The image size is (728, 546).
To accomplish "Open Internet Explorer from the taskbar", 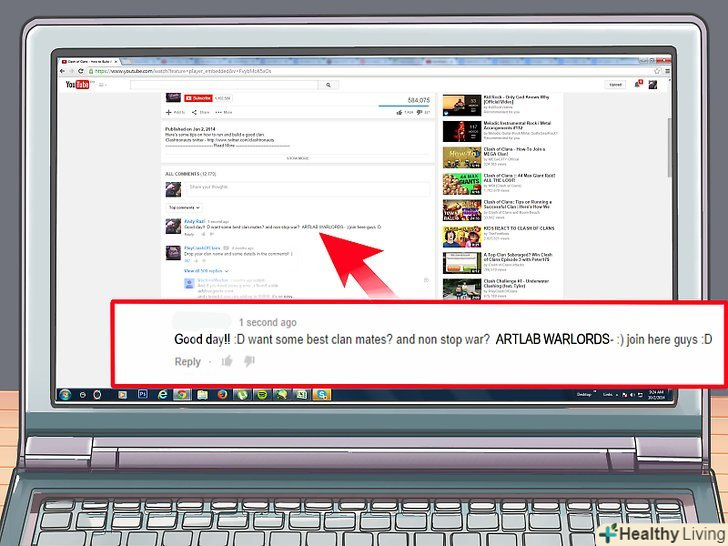I will tap(162, 395).
